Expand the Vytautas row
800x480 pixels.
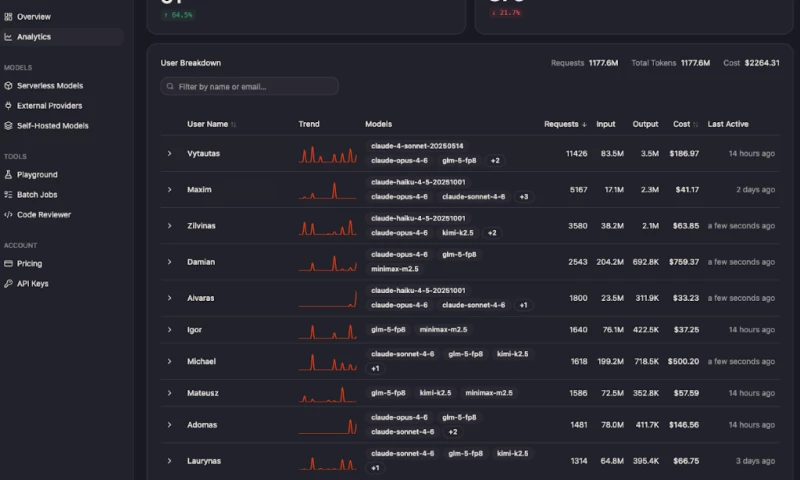pos(169,154)
